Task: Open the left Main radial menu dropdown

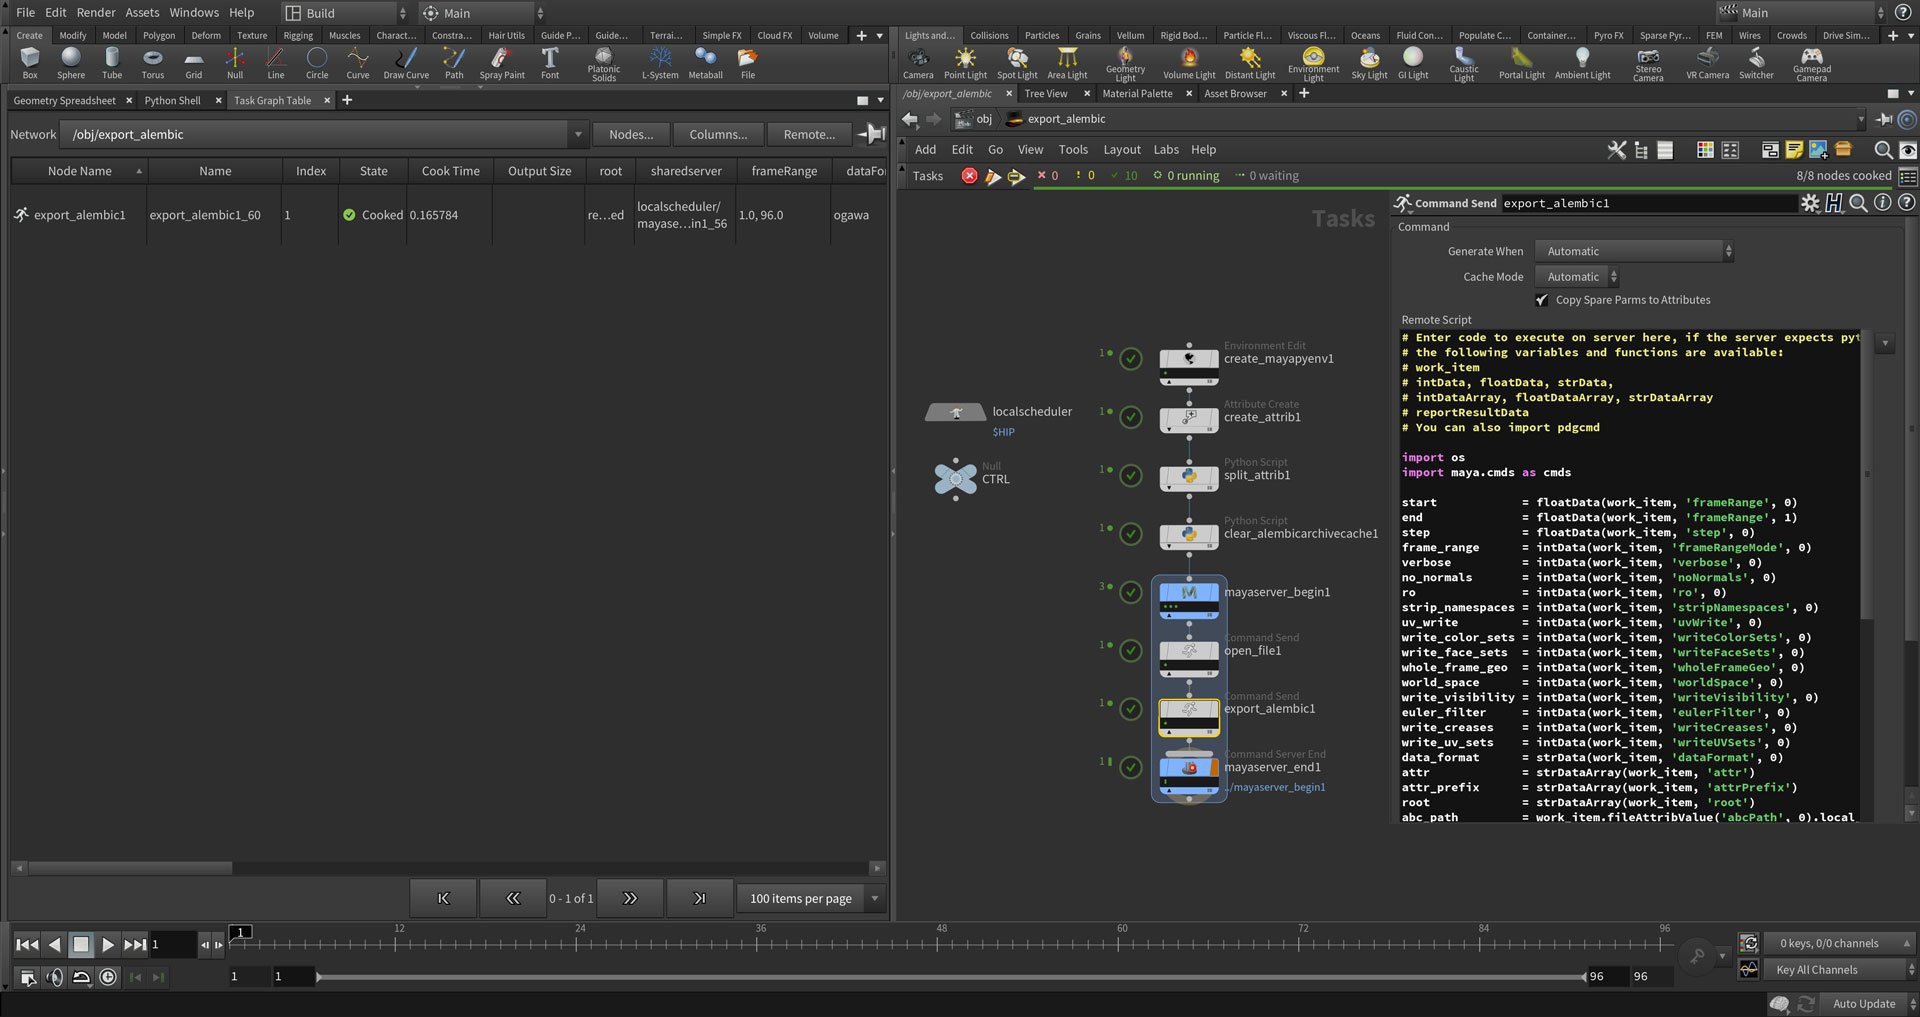Action: 482,13
